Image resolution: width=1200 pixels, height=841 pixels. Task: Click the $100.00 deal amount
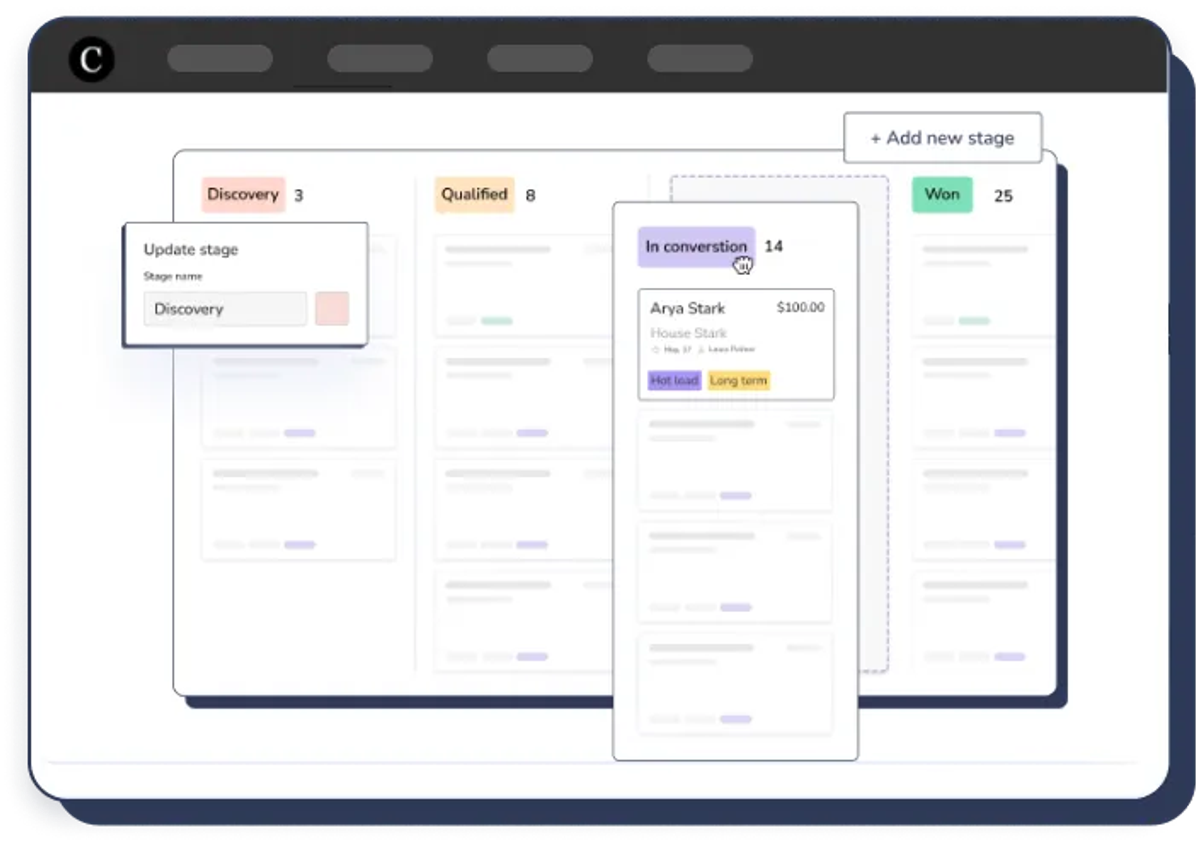tap(800, 308)
